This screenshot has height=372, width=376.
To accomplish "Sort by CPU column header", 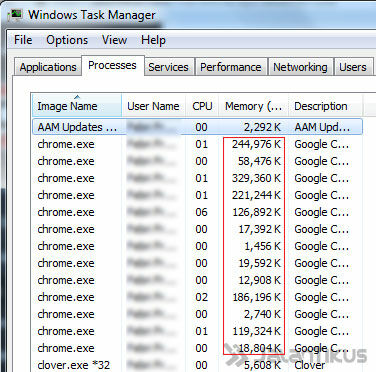I will click(x=202, y=106).
